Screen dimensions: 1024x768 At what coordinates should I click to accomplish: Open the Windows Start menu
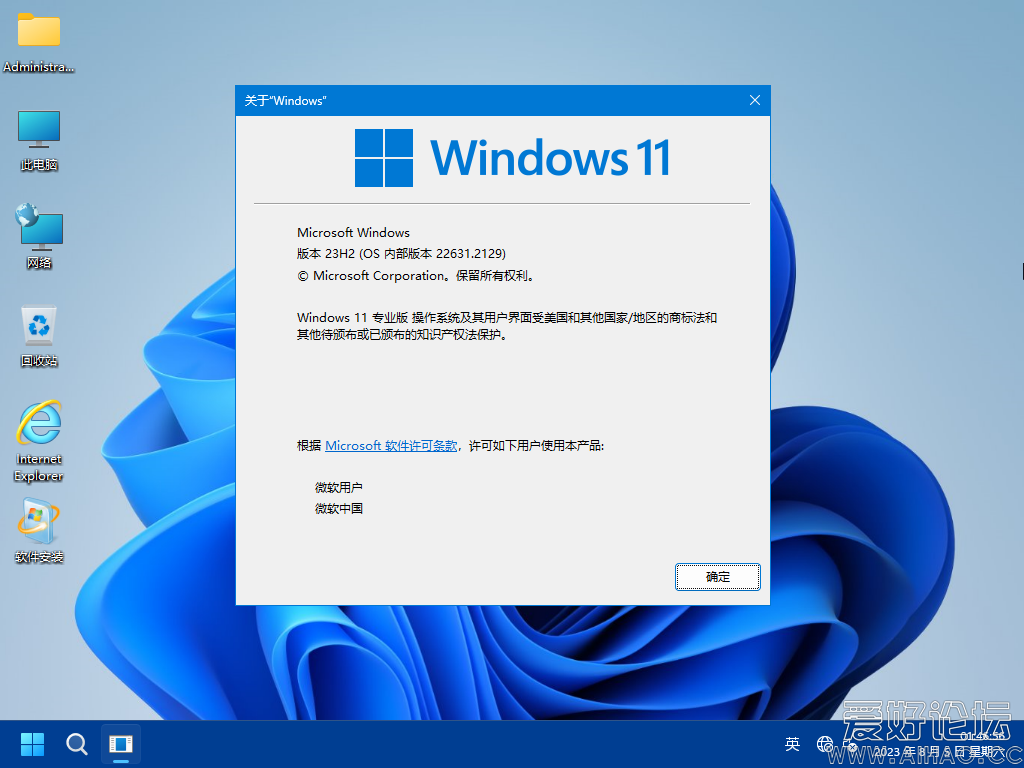pos(33,744)
